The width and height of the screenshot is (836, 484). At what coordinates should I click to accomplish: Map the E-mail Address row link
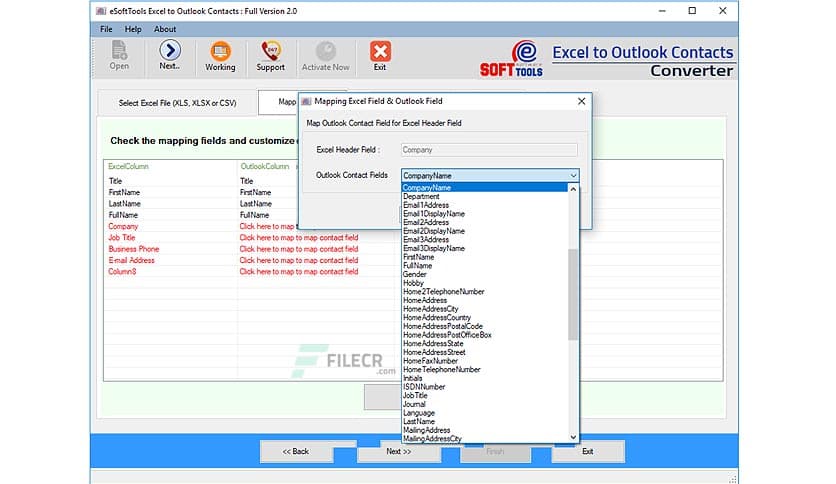coord(299,260)
